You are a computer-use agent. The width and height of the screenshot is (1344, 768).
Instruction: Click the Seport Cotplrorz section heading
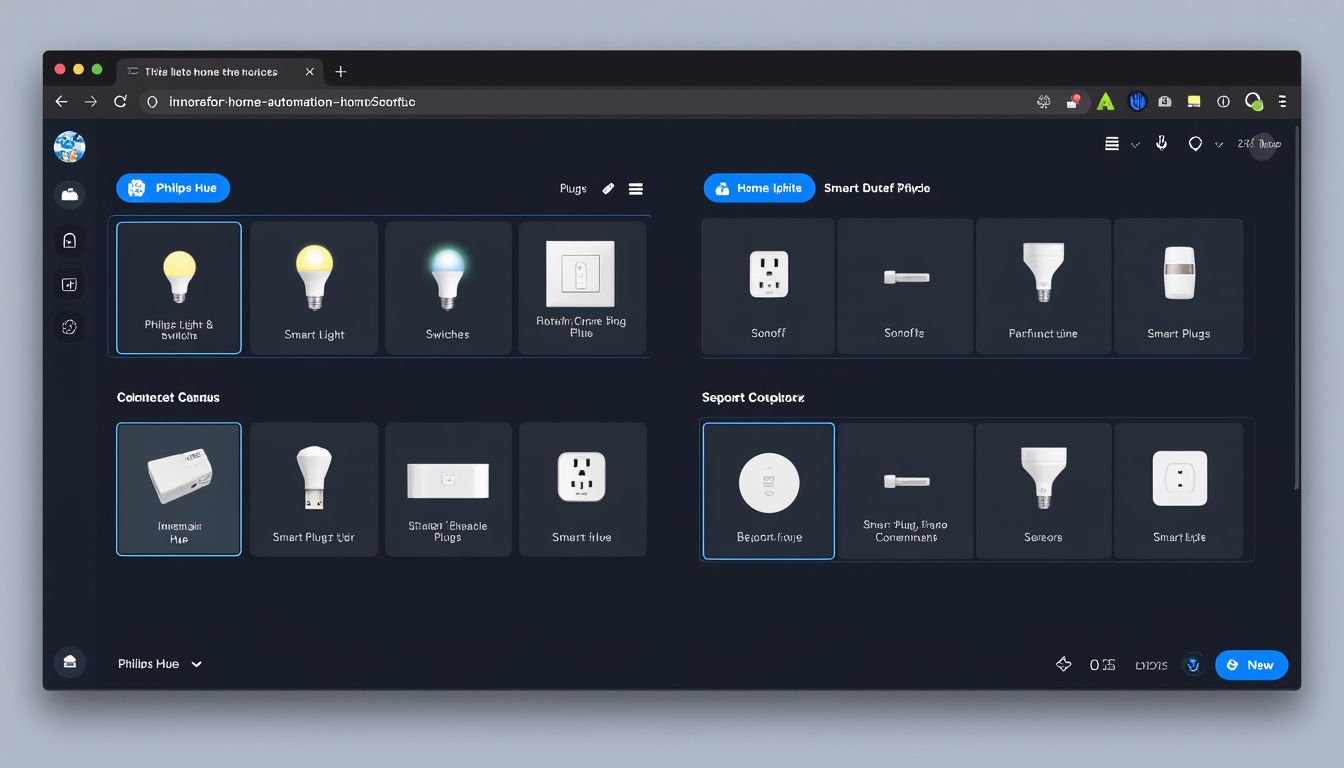point(753,397)
